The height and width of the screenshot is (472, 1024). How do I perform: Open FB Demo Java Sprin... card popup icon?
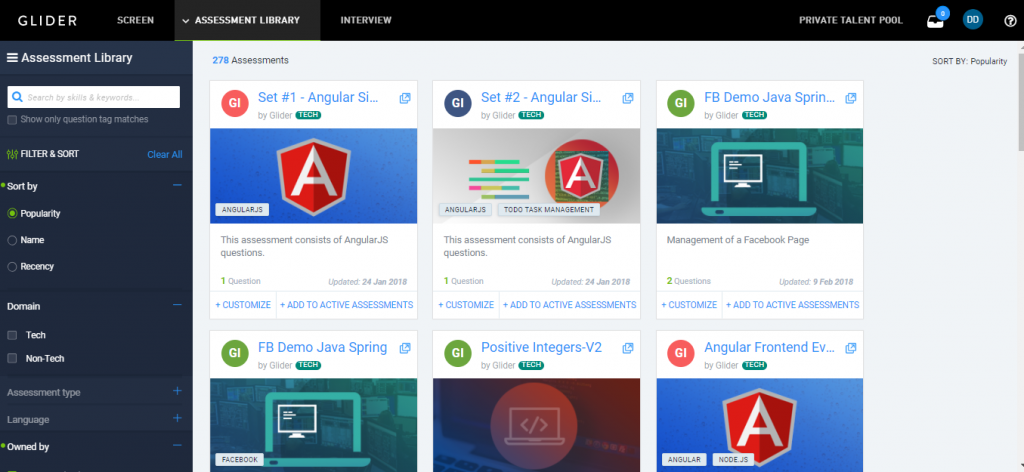click(x=851, y=98)
